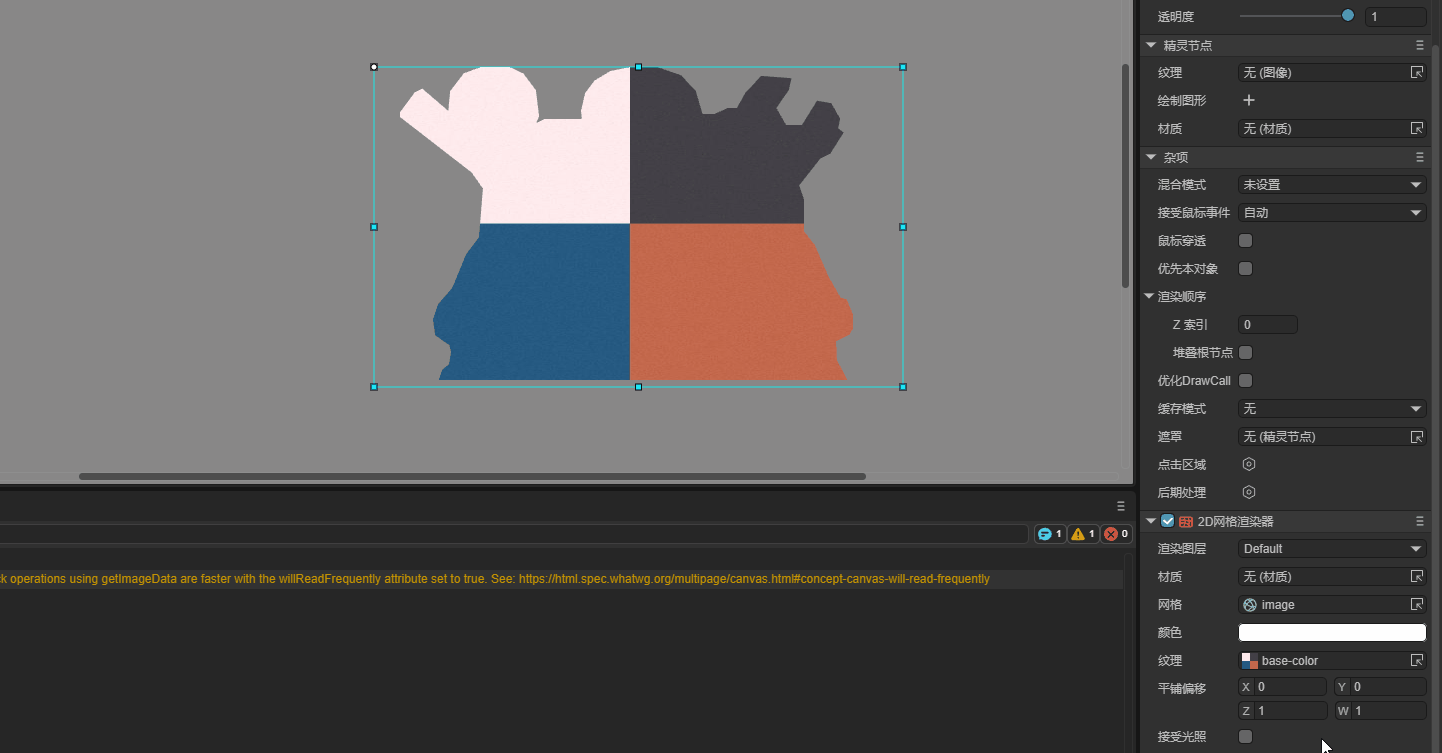Disable the 2D网格渲染器 component checkbox
1442x753 pixels.
click(x=1168, y=521)
